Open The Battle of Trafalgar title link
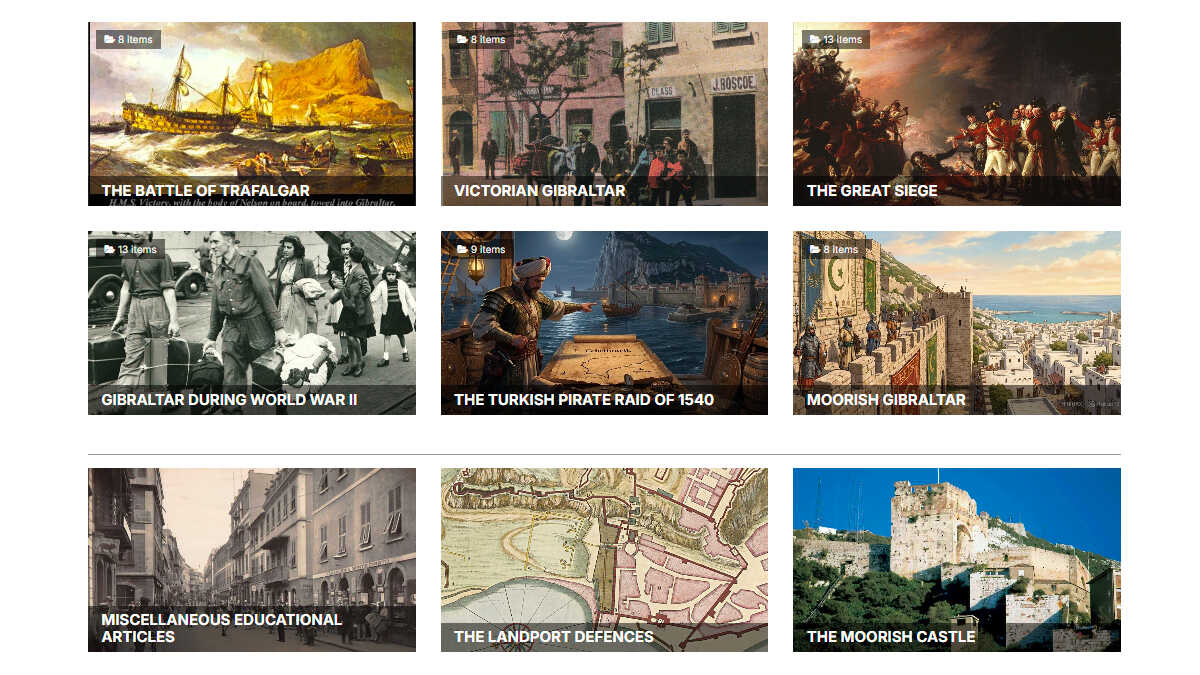Image resolution: width=1200 pixels, height=675 pixels. point(205,190)
